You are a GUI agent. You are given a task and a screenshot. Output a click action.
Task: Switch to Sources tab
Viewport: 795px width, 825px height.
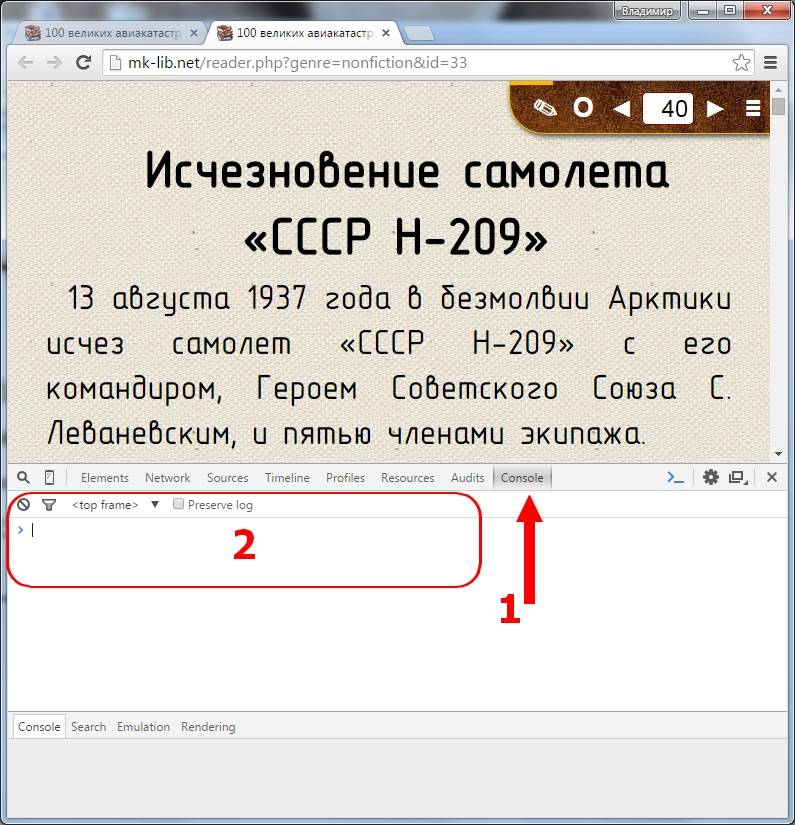[227, 478]
